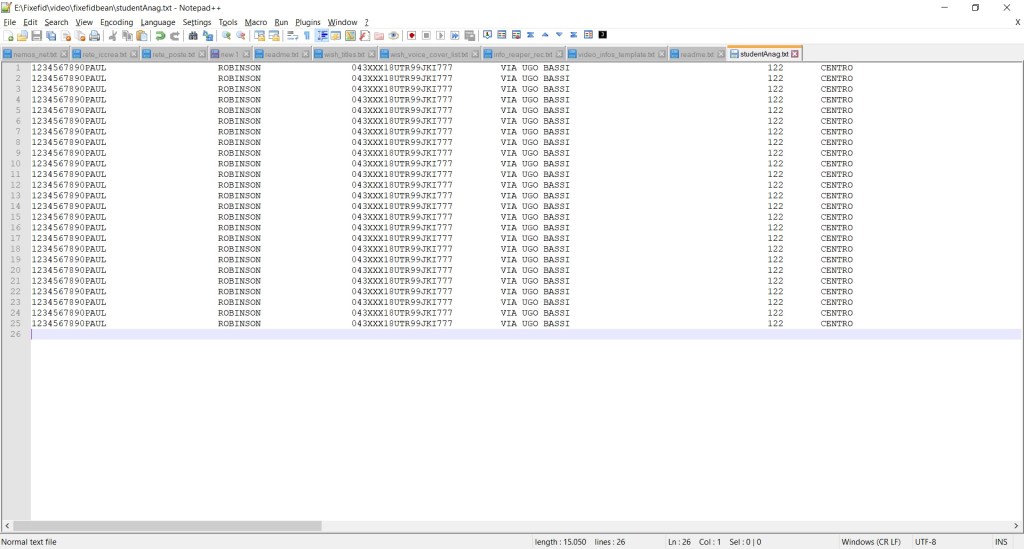Click the Cut scissors icon
The height and width of the screenshot is (549, 1024).
[113, 36]
